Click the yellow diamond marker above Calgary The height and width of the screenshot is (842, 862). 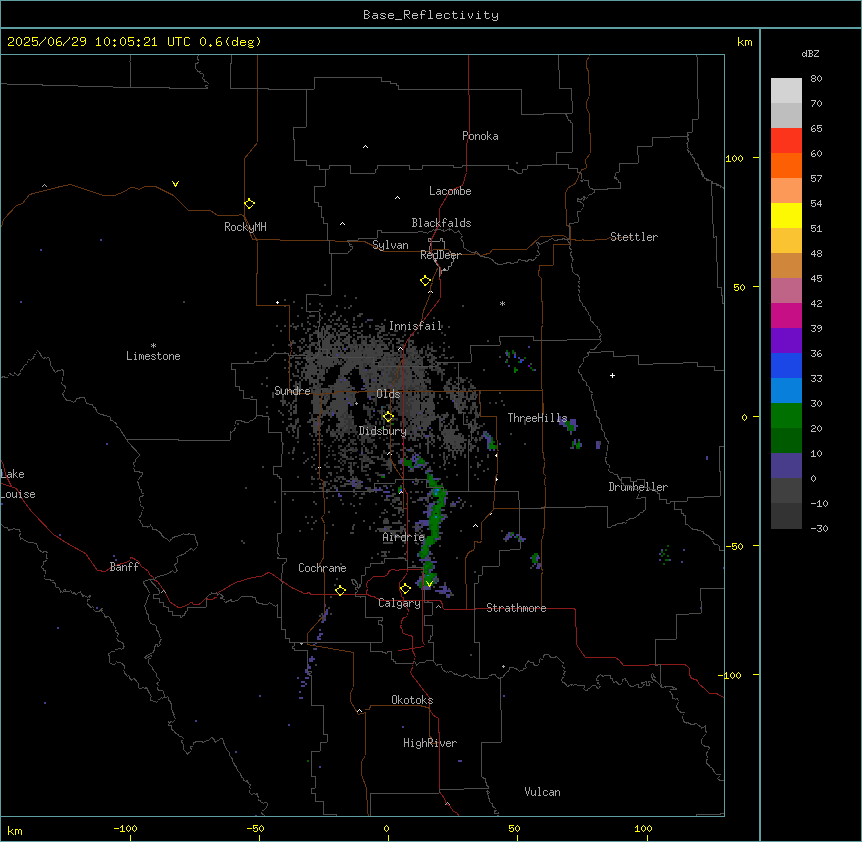point(405,589)
